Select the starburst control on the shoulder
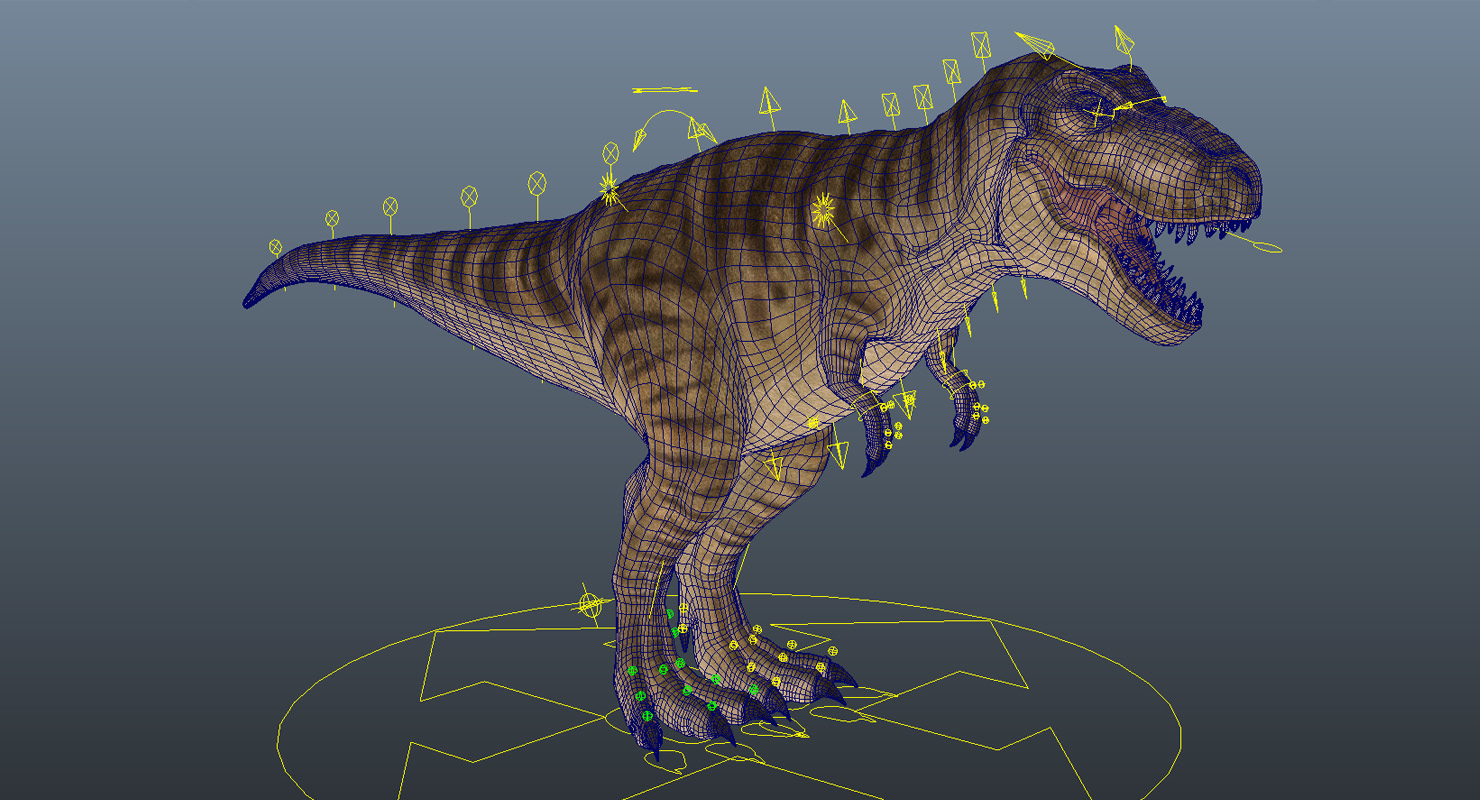 coord(823,209)
